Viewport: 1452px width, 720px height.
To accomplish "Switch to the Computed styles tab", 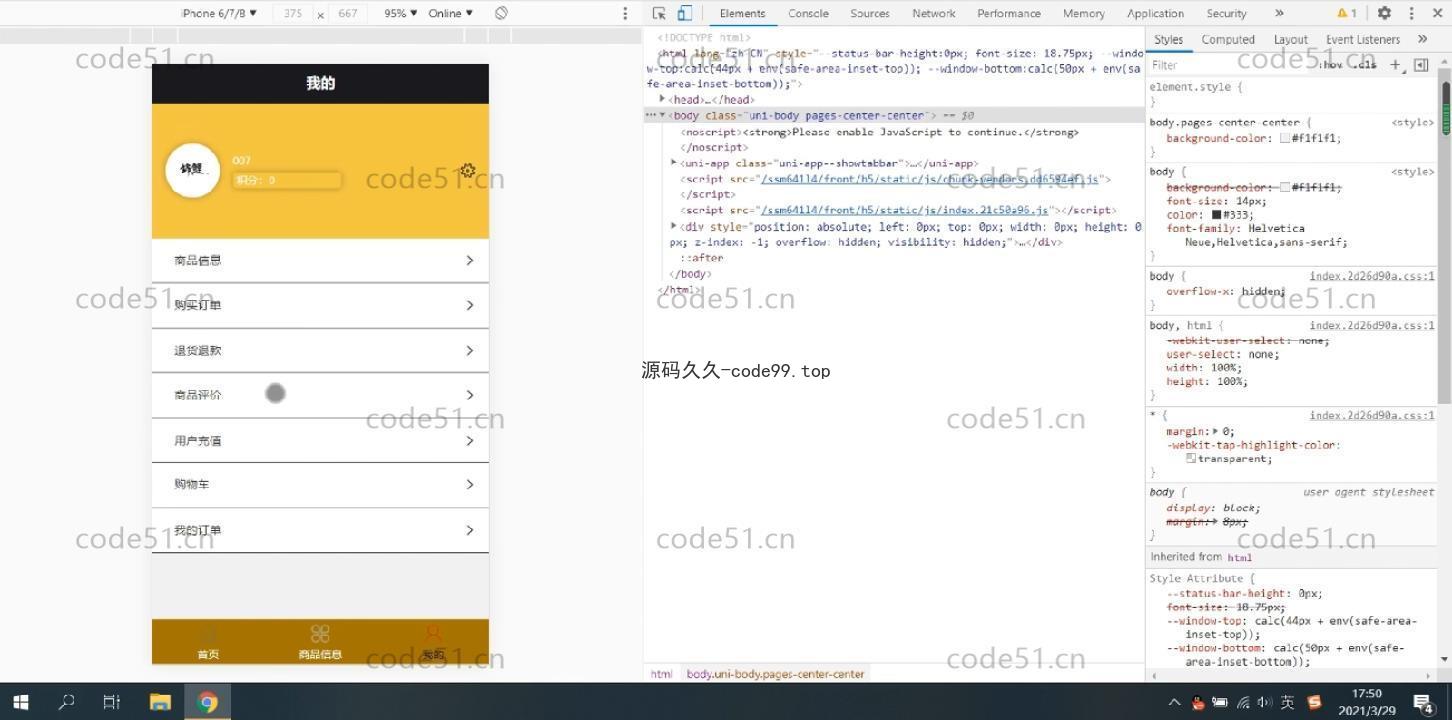I will click(1228, 39).
